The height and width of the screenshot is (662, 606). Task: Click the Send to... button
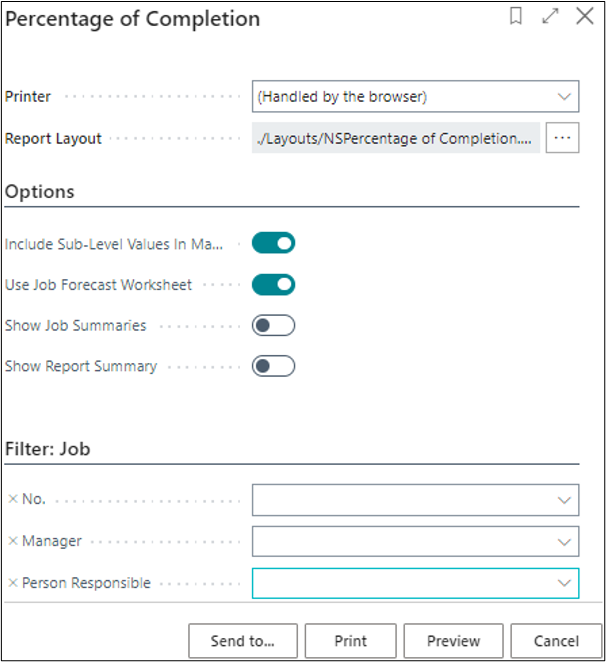pyautogui.click(x=242, y=641)
